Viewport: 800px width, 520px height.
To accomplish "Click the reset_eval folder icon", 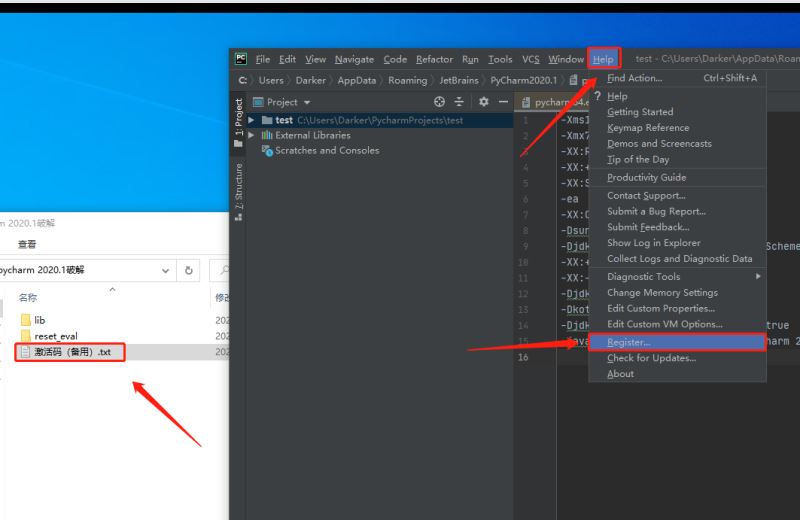I will click(26, 336).
